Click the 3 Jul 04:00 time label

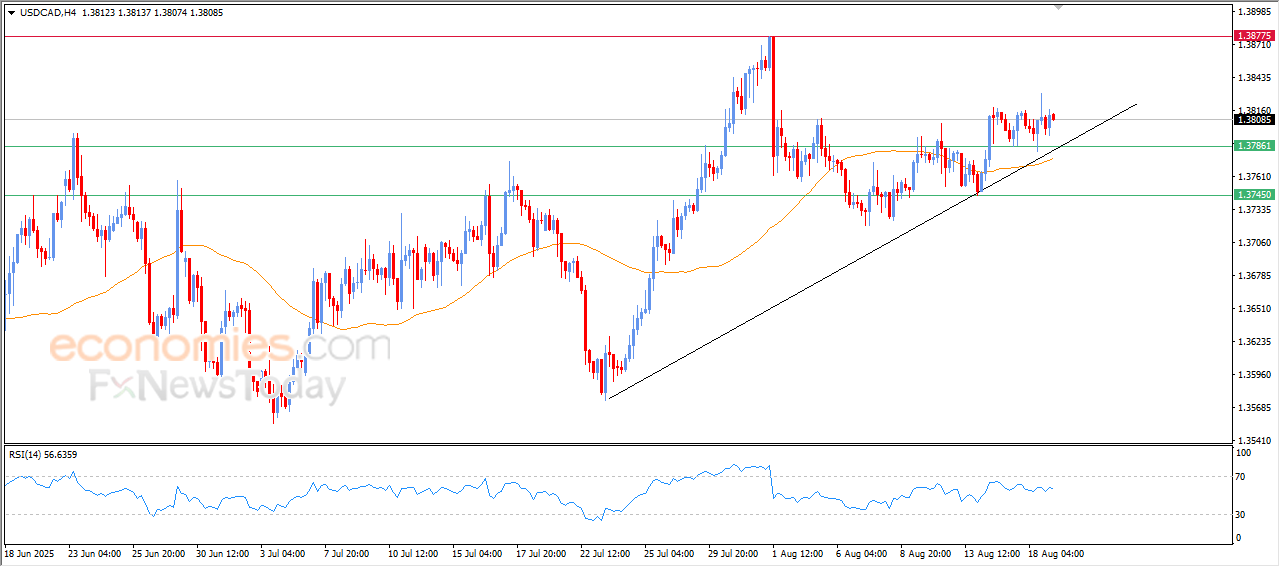coord(283,553)
